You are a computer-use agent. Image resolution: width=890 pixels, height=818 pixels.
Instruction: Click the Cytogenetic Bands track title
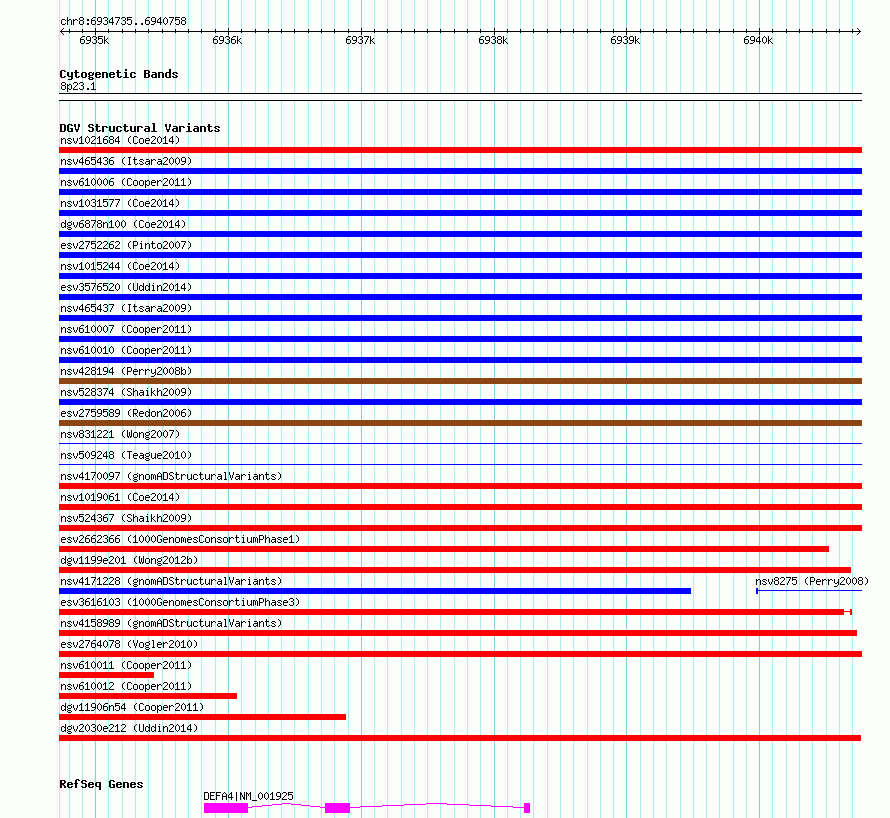coord(119,74)
